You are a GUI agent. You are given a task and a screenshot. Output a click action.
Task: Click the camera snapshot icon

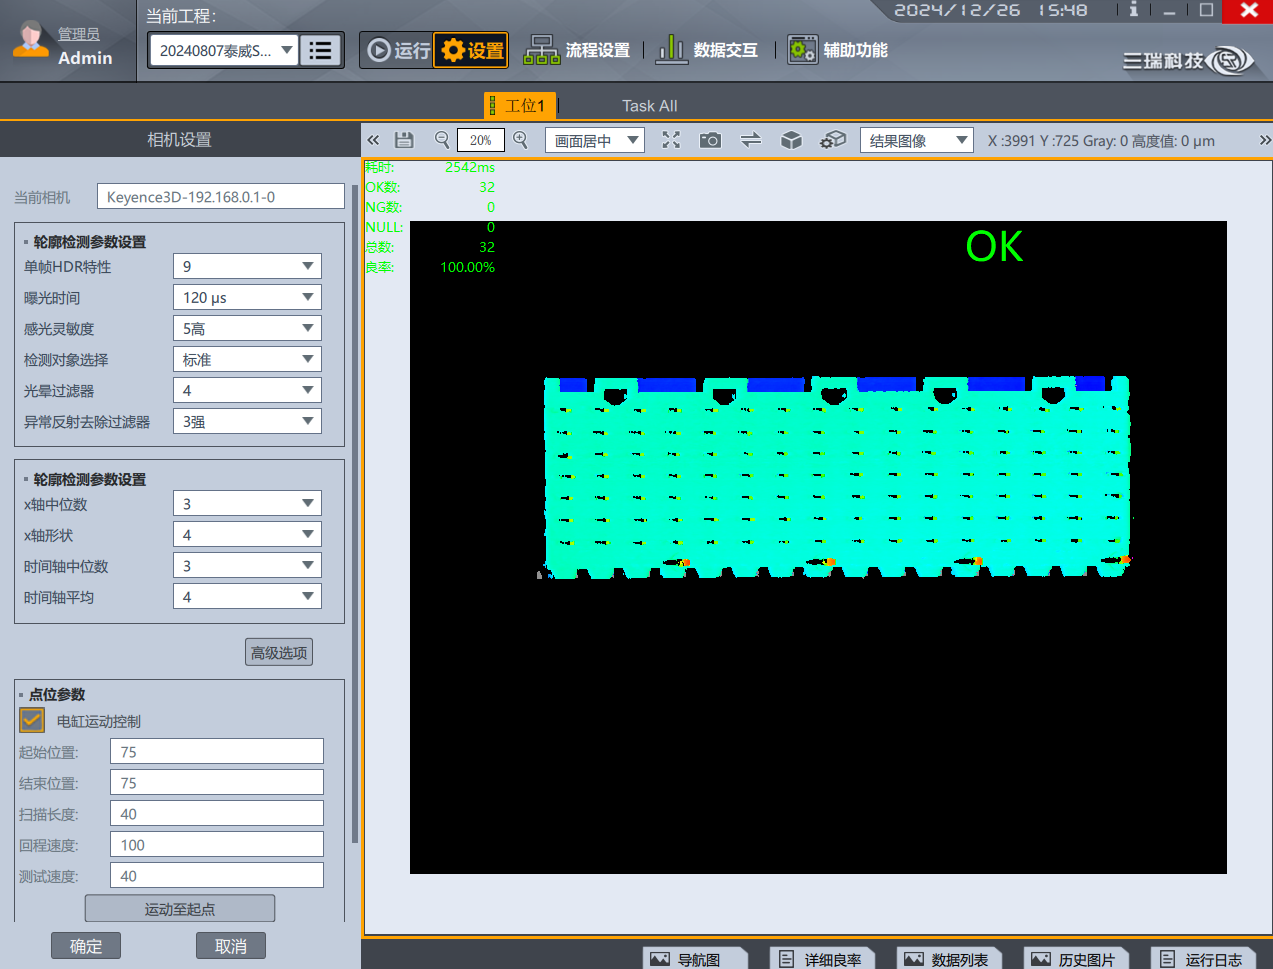tap(710, 141)
